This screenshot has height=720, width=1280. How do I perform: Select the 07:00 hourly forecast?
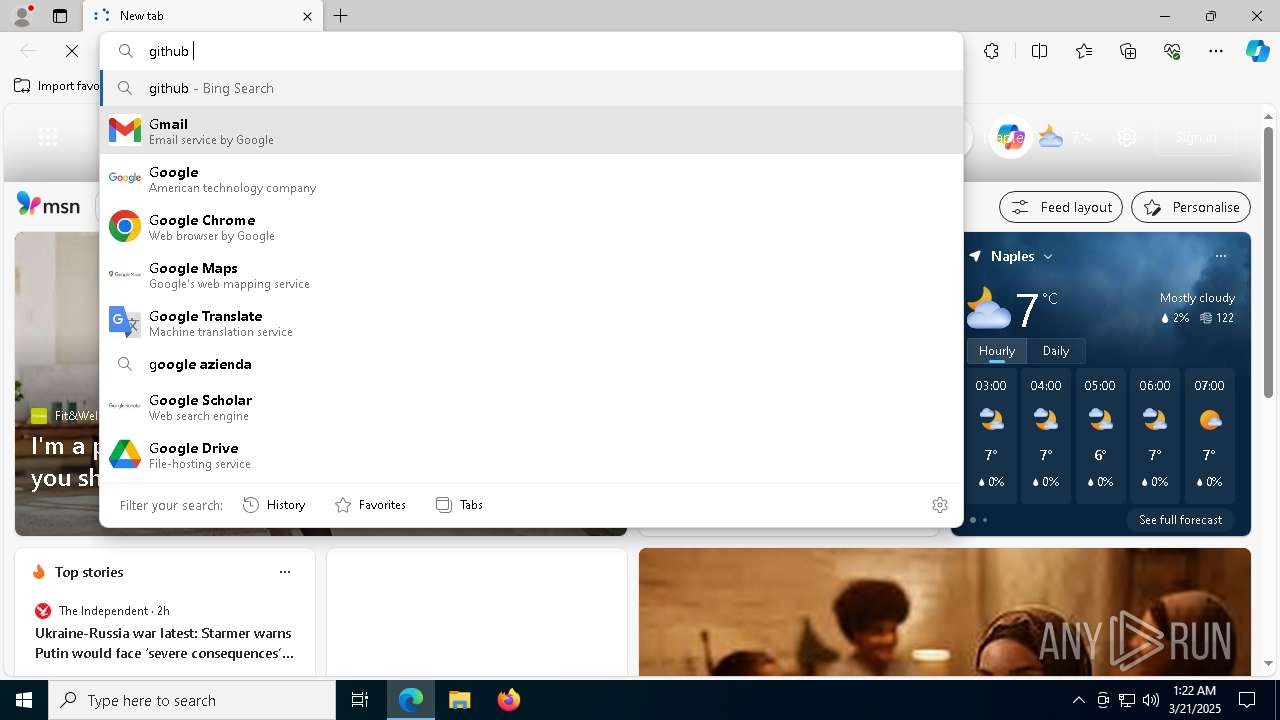tap(1209, 435)
